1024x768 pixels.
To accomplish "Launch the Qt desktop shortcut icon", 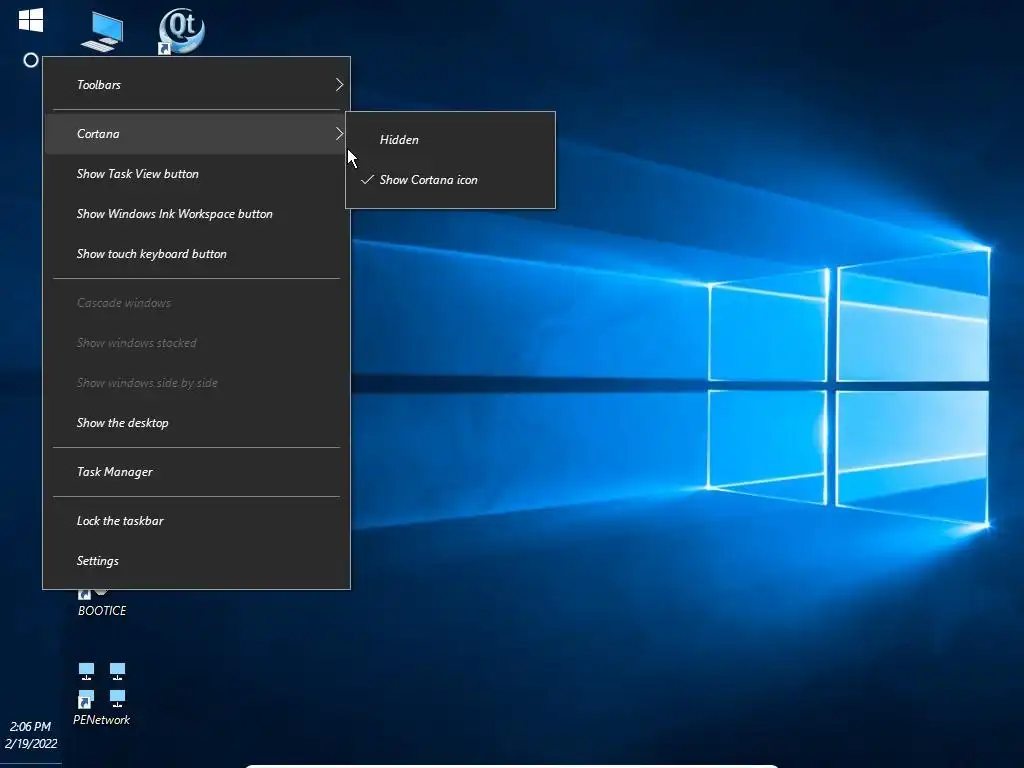I will pyautogui.click(x=181, y=31).
